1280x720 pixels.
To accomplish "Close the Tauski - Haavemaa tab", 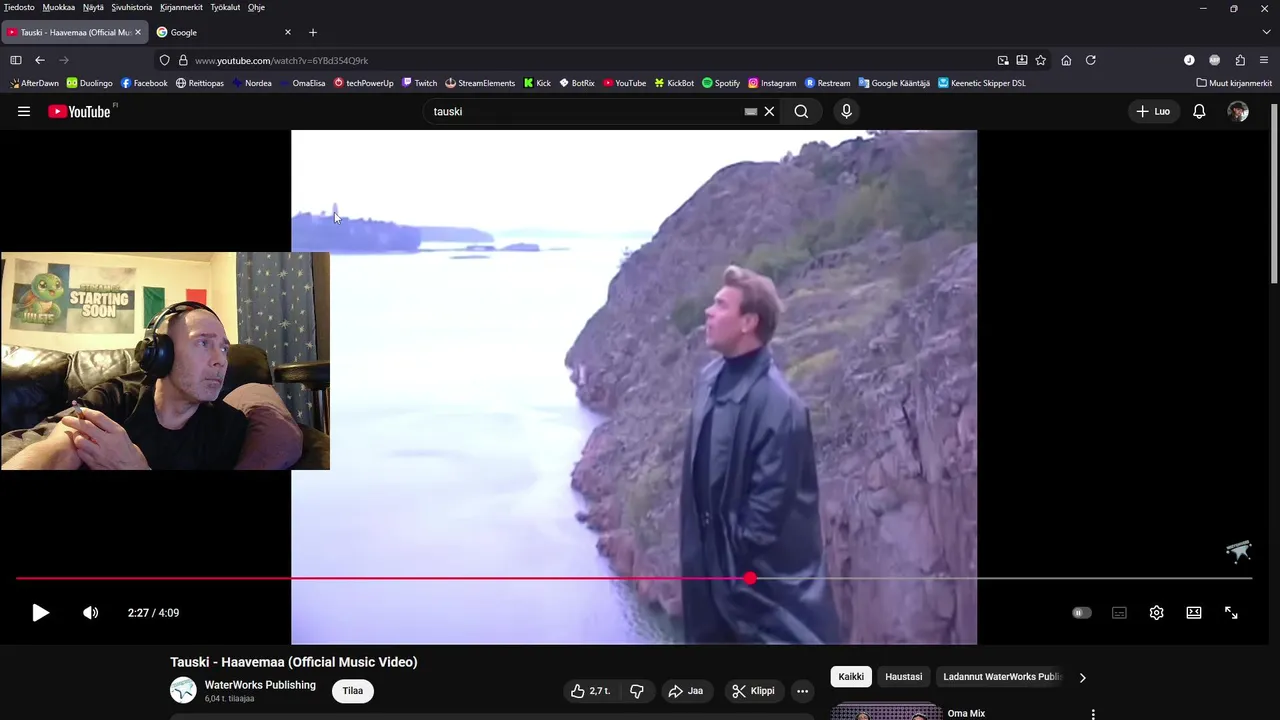I will [138, 32].
